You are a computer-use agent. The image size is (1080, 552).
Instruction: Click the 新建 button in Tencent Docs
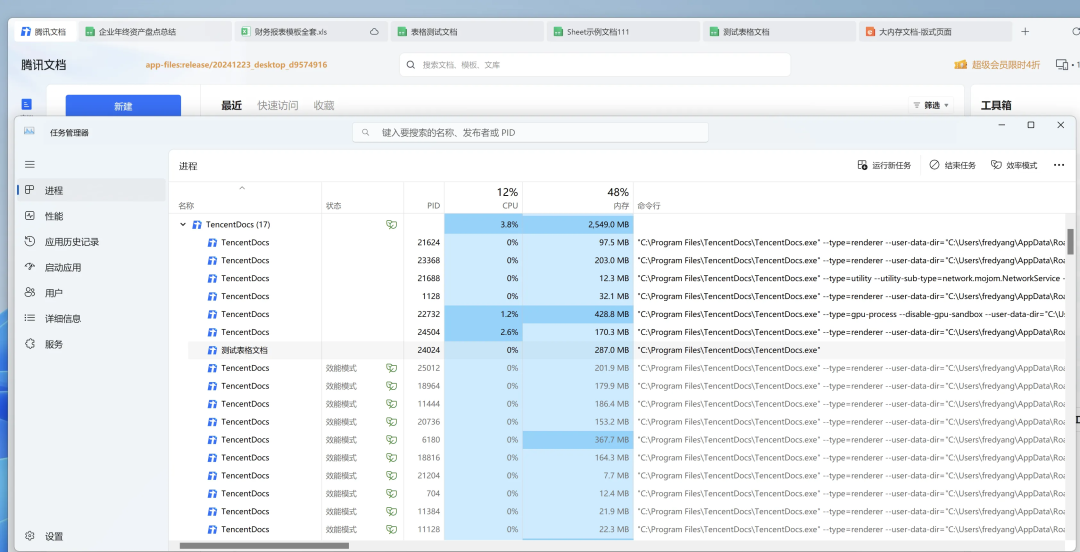(123, 107)
